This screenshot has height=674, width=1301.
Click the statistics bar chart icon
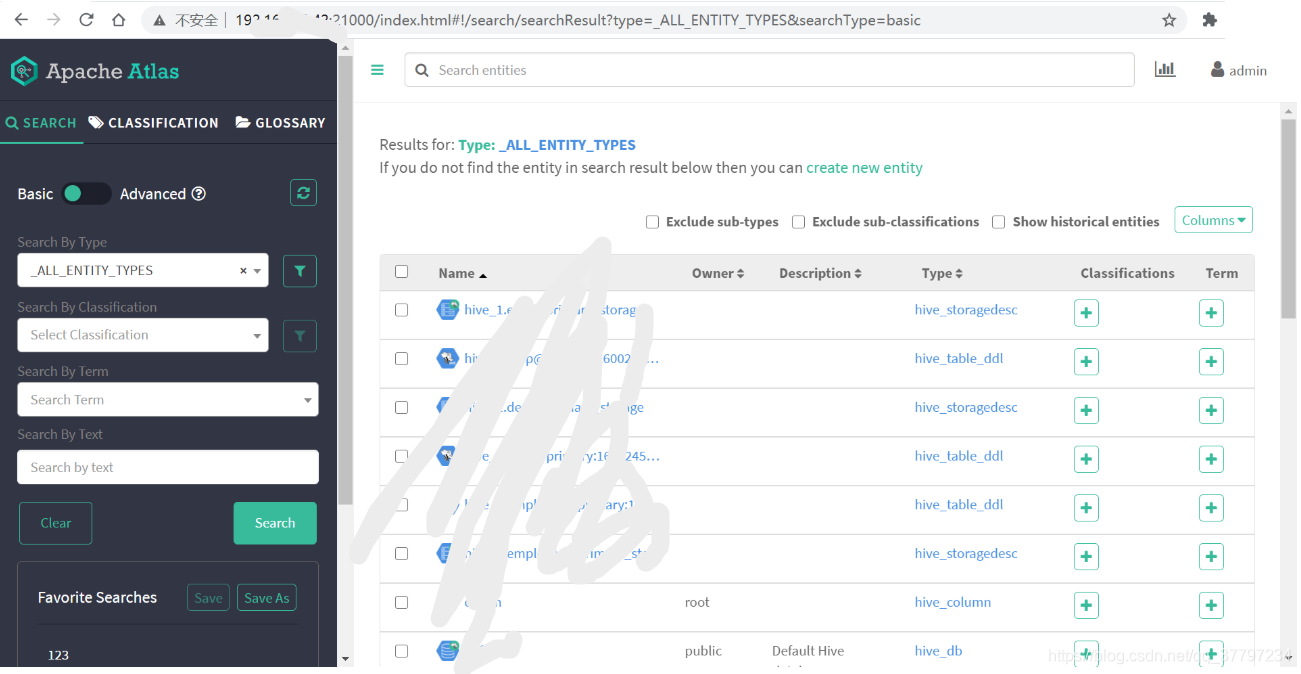click(1164, 69)
